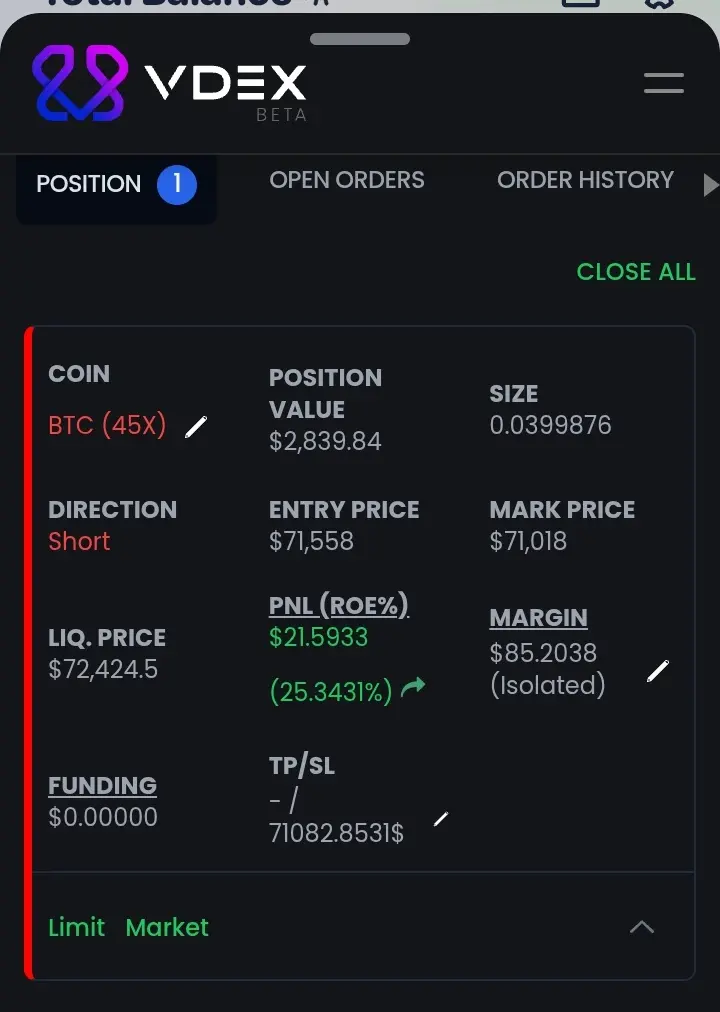Switch to Order History tab
This screenshot has width=720, height=1012.
pyautogui.click(x=585, y=180)
